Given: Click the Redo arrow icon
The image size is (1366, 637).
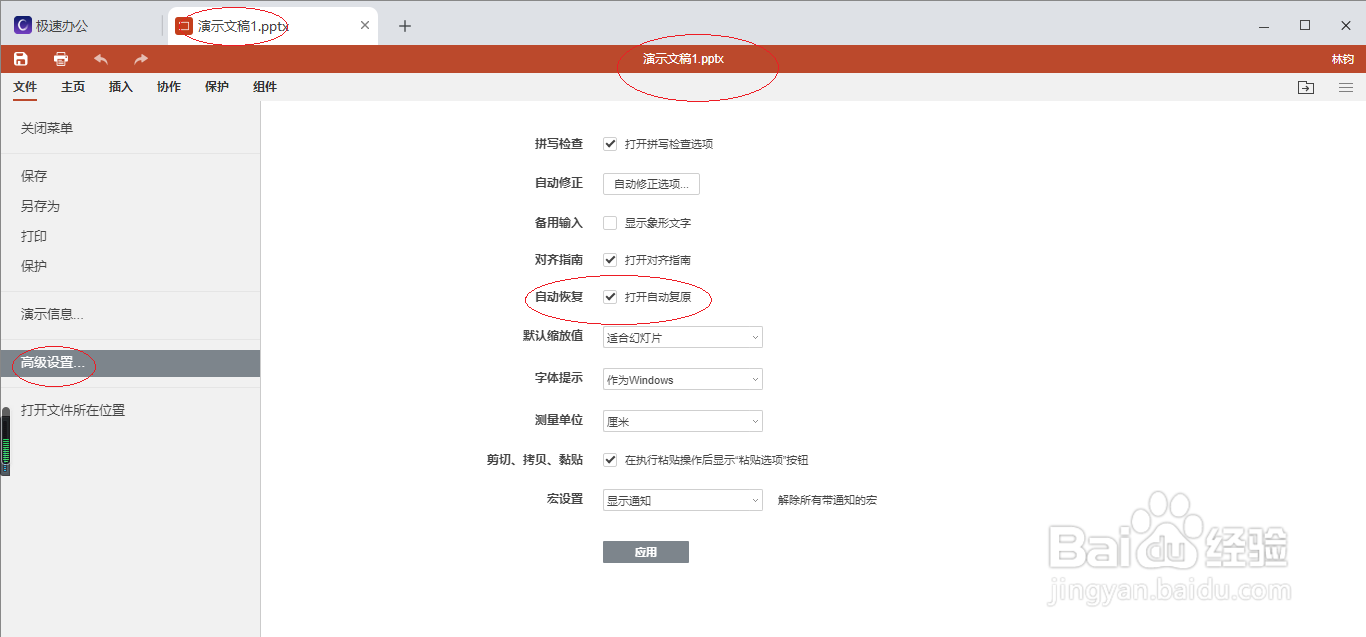Looking at the screenshot, I should [138, 59].
